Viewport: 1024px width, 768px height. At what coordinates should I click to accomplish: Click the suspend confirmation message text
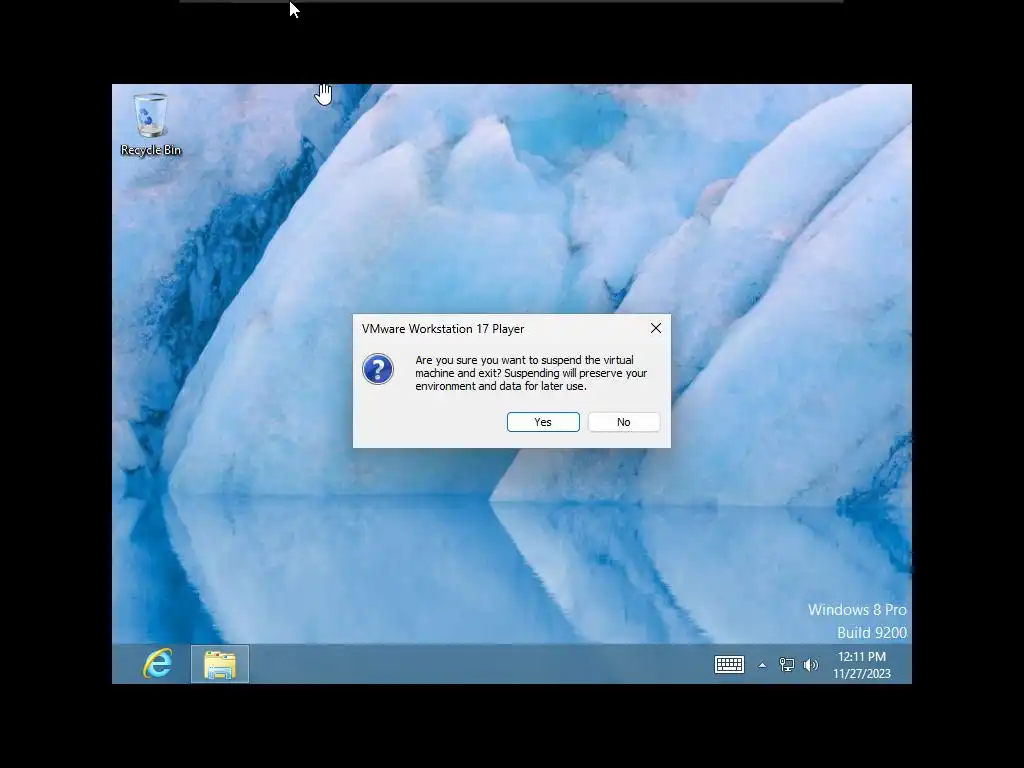click(x=531, y=373)
